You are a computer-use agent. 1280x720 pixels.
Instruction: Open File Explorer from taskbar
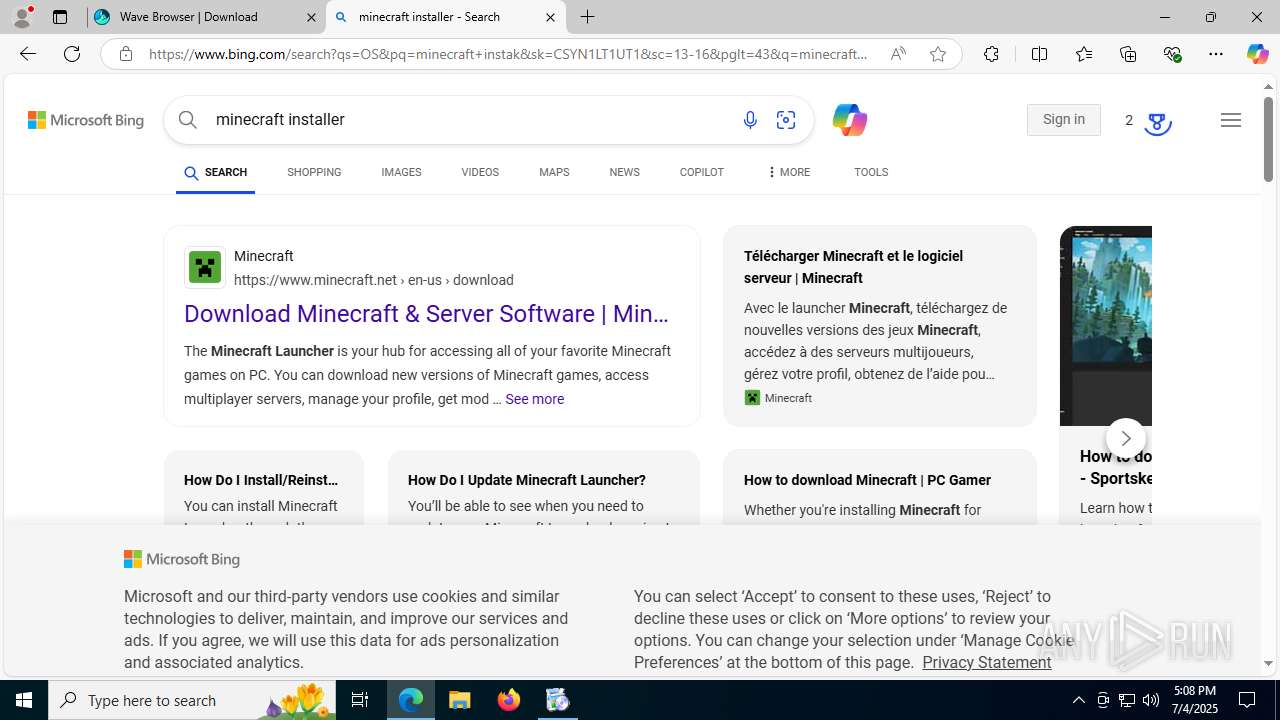point(460,700)
